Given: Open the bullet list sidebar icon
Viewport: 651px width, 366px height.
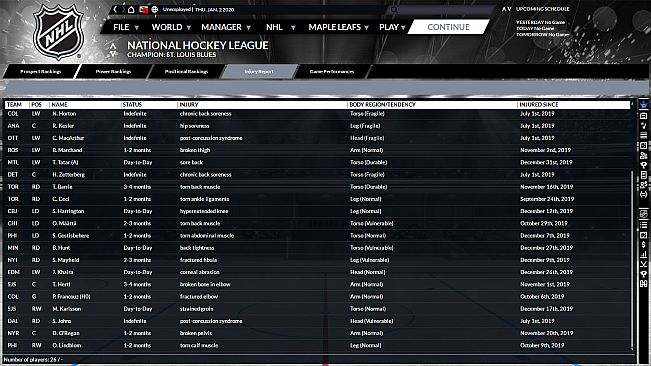Looking at the screenshot, I should (644, 224).
